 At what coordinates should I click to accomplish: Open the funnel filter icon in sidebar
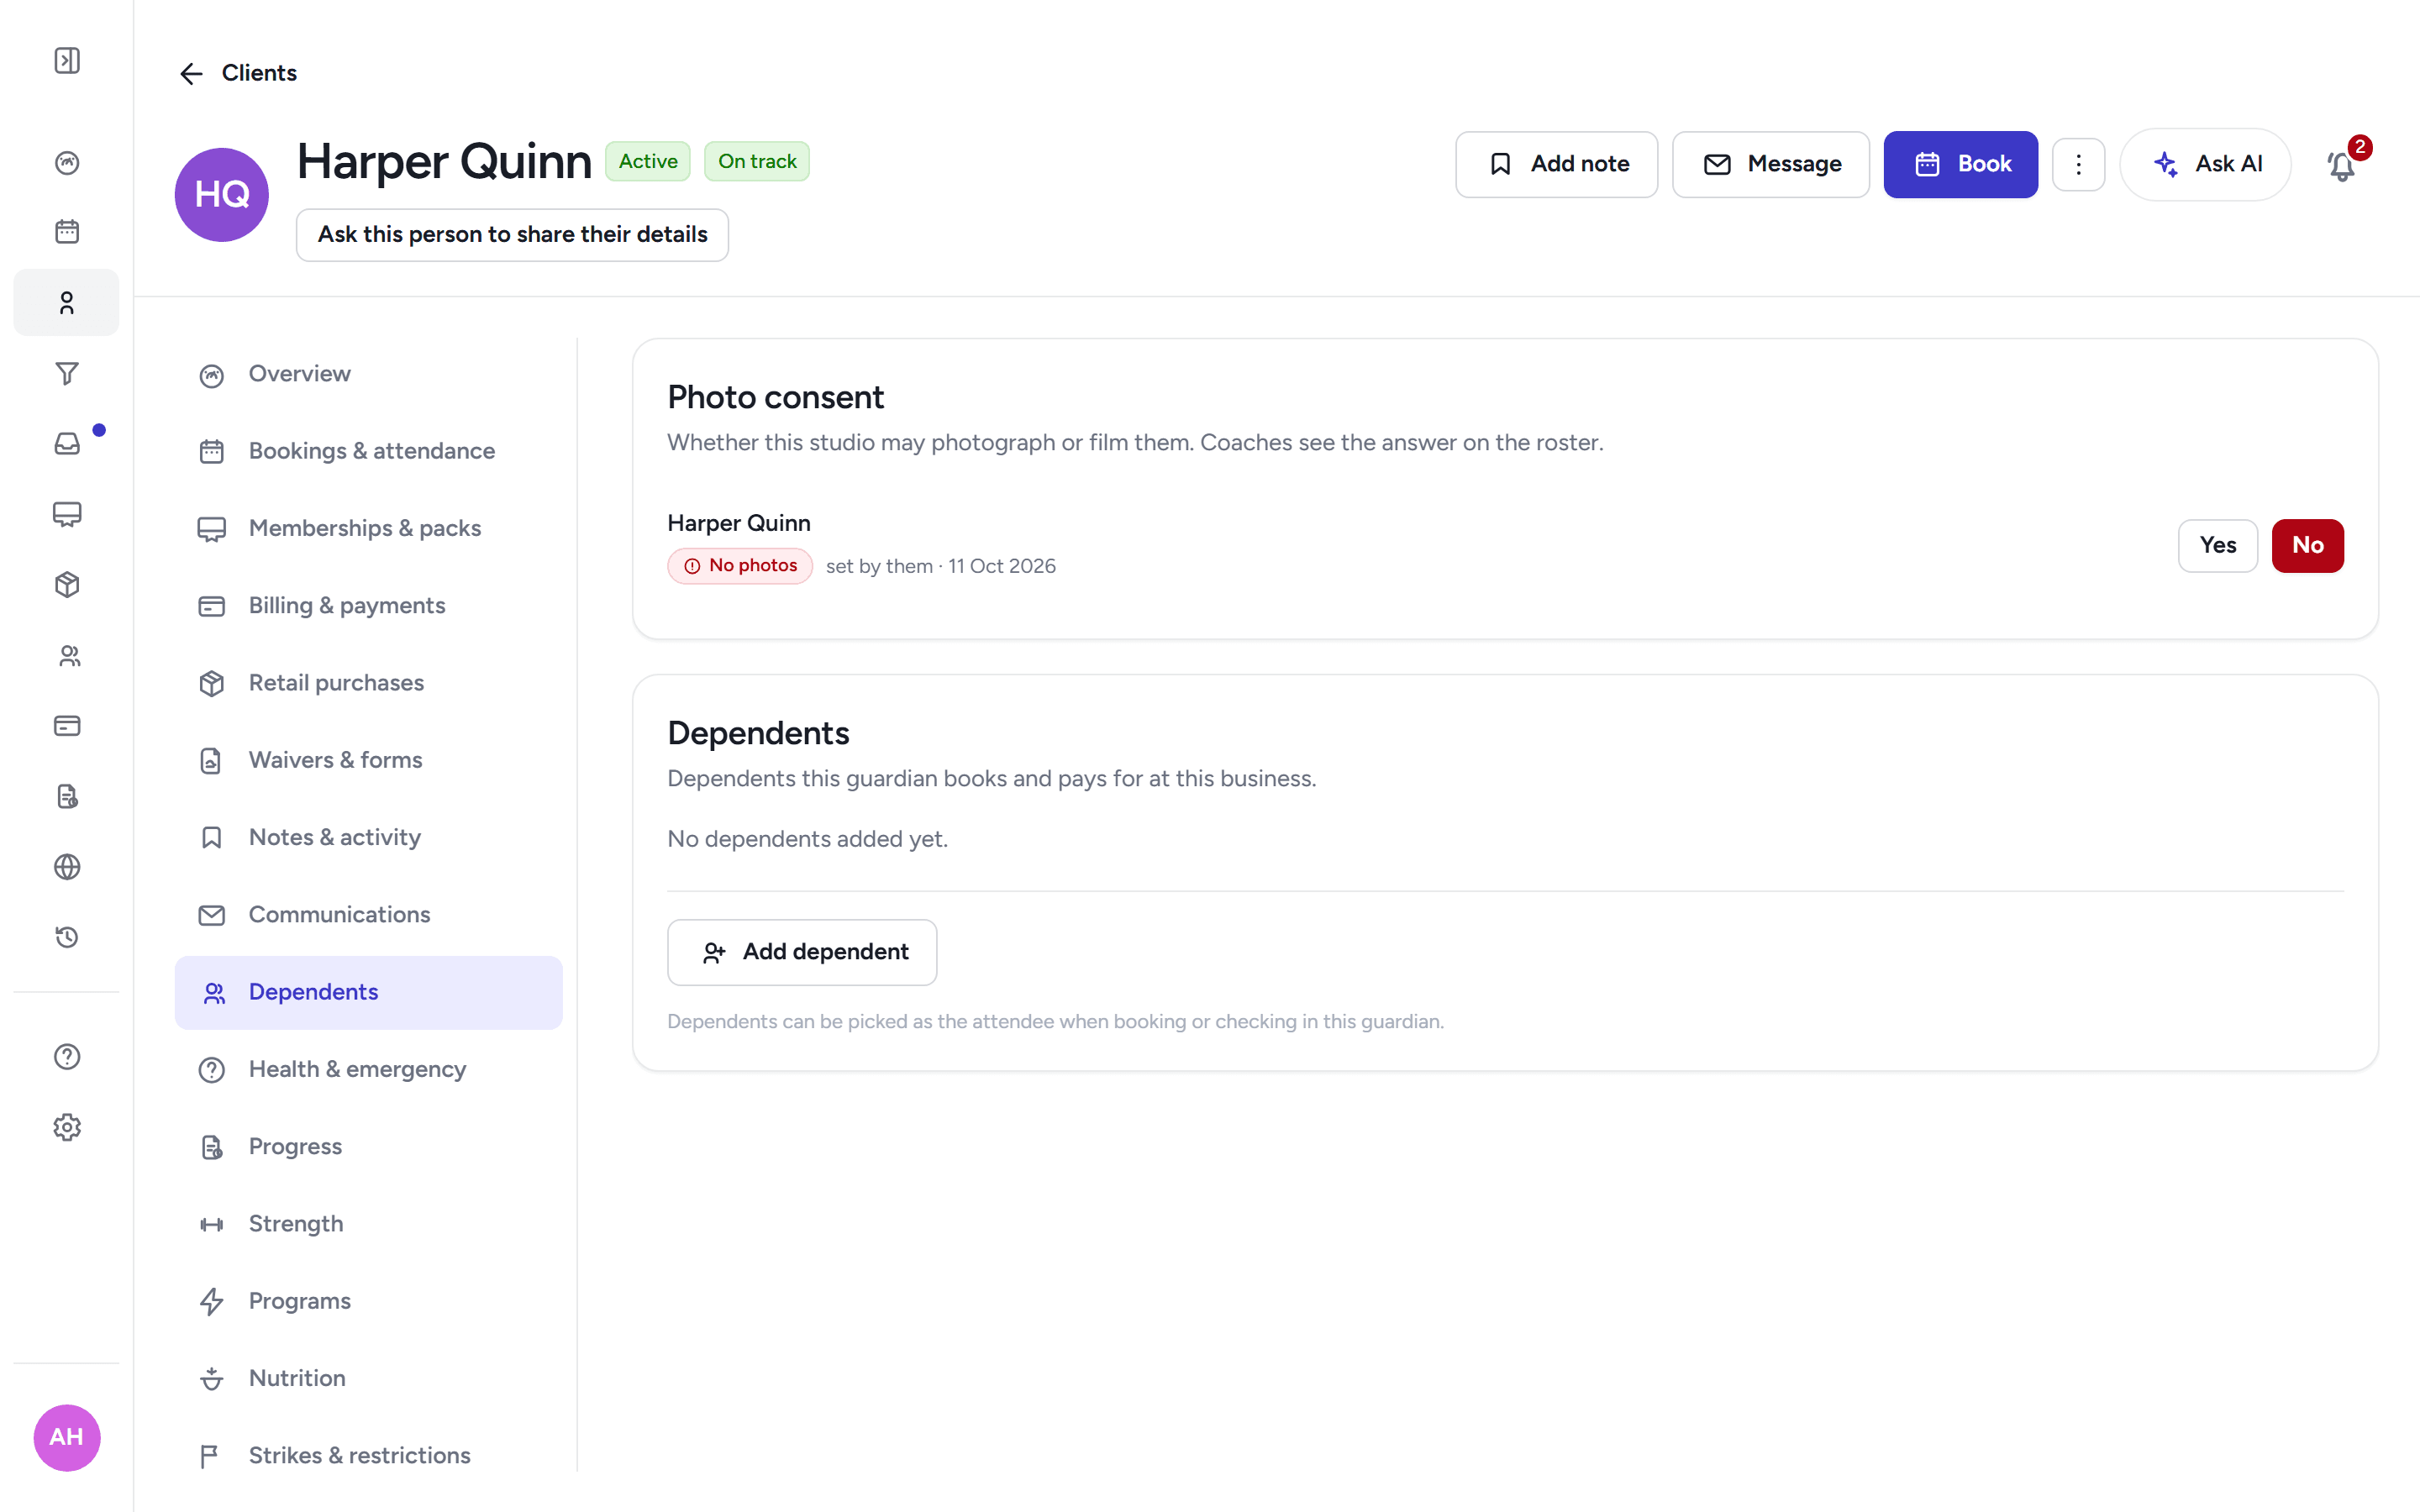[67, 373]
